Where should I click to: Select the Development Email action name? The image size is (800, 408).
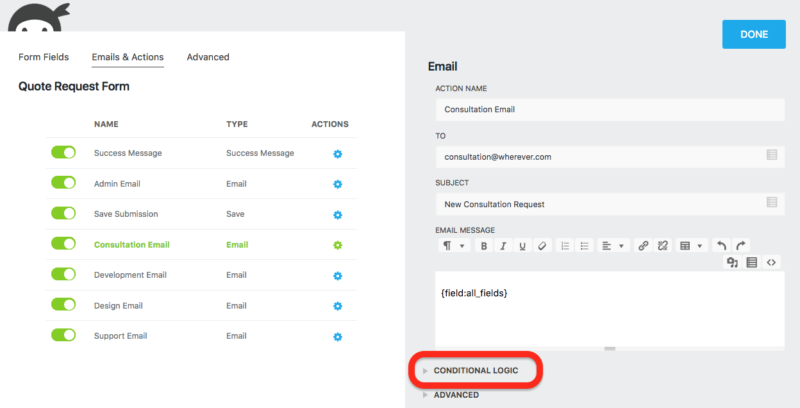[x=130, y=275]
